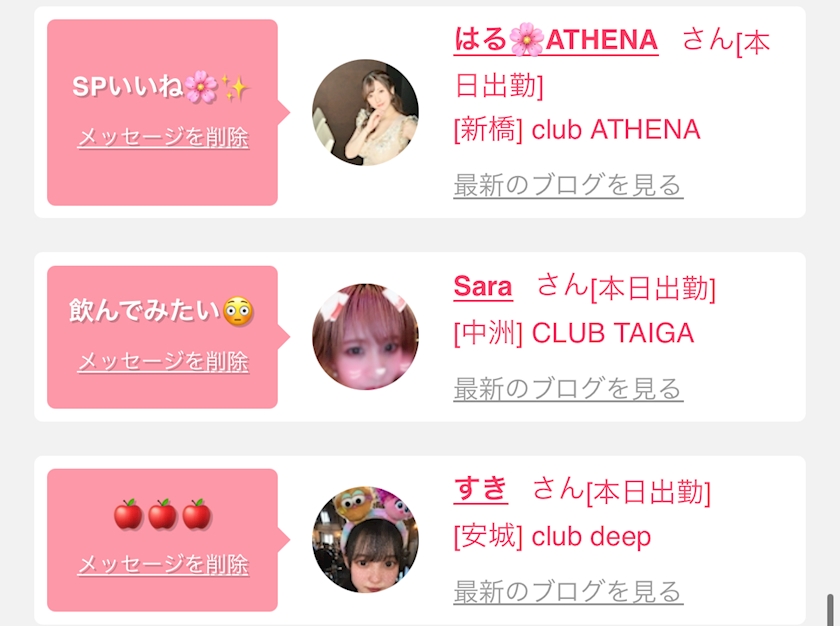
Task: View latest blog of すき
Action: (x=568, y=592)
